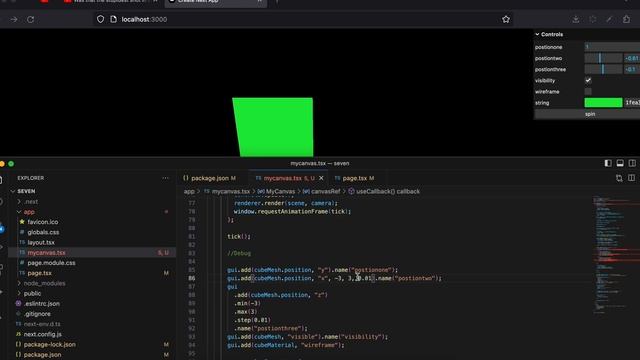Reload the localhost page in browser

click(30, 19)
